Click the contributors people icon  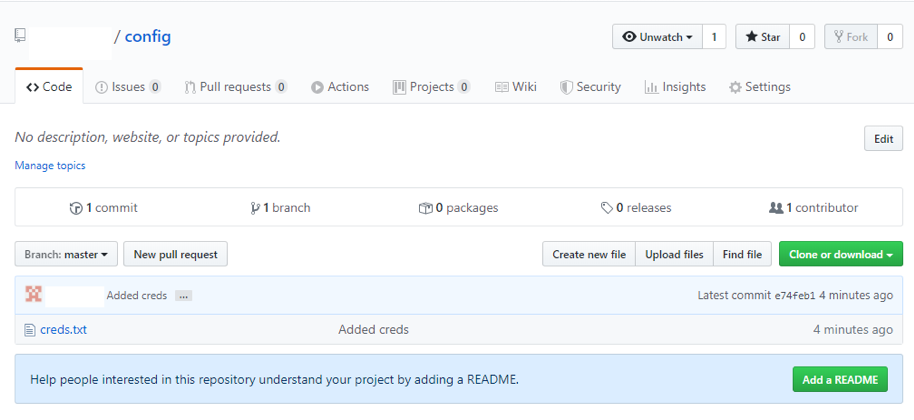click(776, 208)
